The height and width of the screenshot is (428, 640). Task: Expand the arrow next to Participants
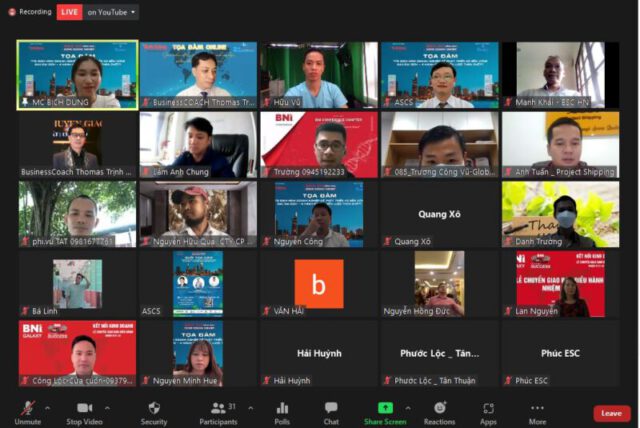click(x=250, y=407)
